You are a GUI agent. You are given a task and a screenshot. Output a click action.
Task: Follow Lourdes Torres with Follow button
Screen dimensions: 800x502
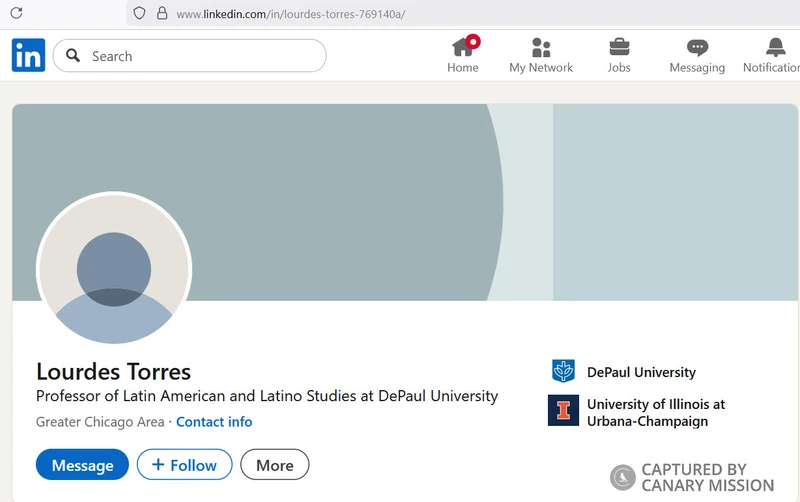(x=184, y=465)
